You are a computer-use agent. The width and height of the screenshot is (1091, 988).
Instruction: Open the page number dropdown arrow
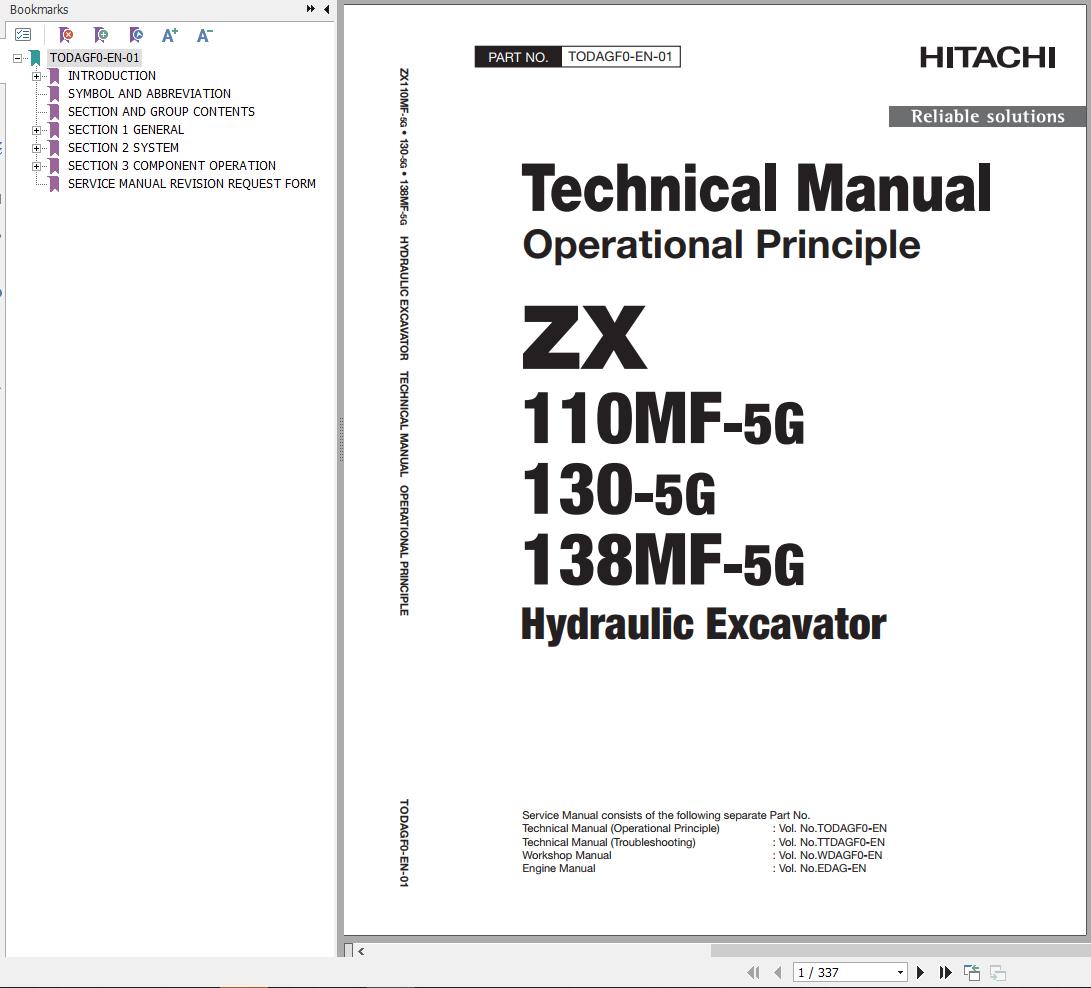click(x=900, y=972)
